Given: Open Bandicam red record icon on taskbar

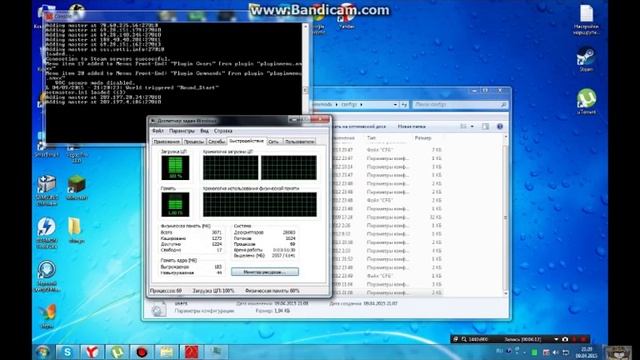Looking at the screenshot, I should click(x=142, y=352).
